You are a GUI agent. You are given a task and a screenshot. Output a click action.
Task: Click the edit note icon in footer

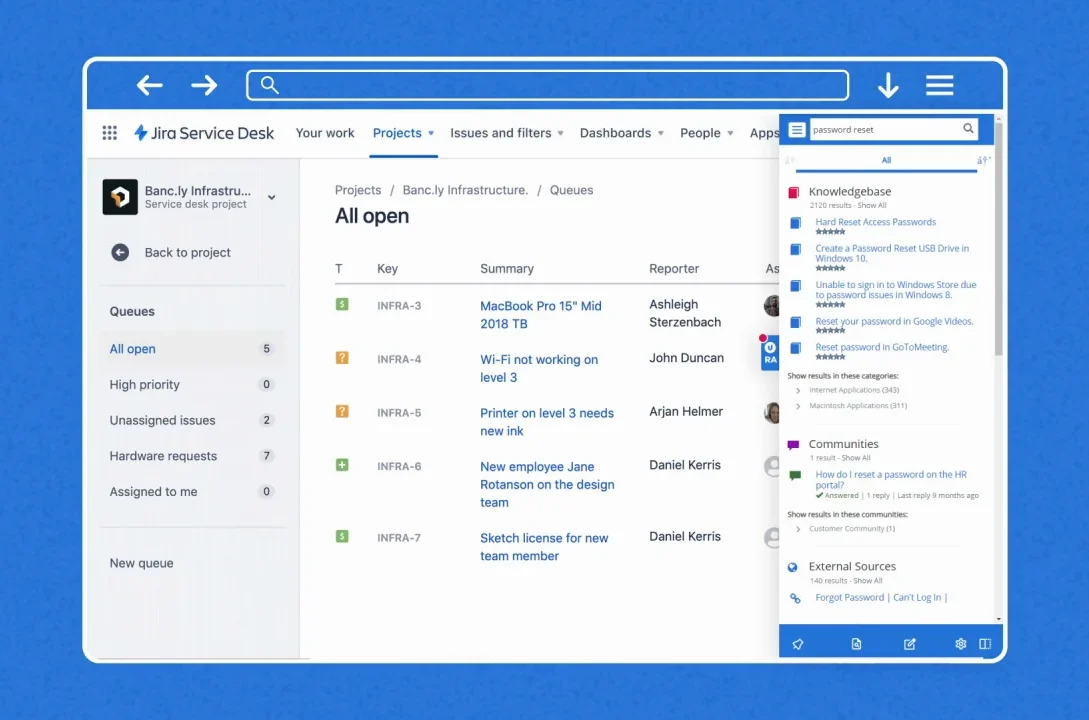click(909, 644)
